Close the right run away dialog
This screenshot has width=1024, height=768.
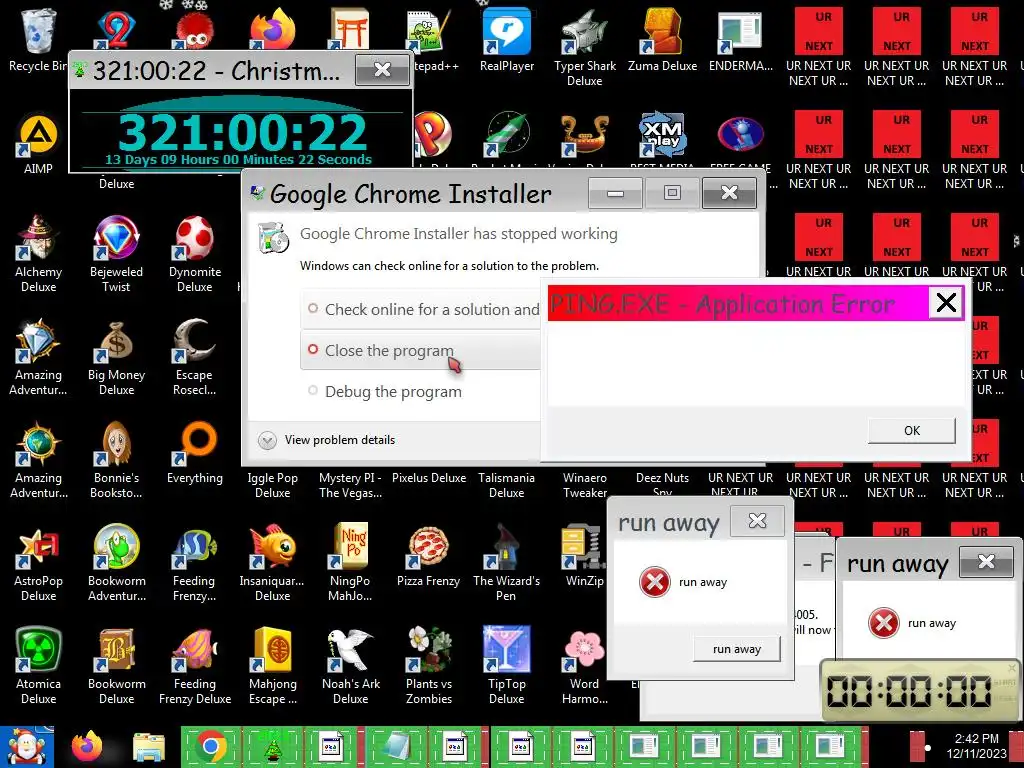[986, 562]
